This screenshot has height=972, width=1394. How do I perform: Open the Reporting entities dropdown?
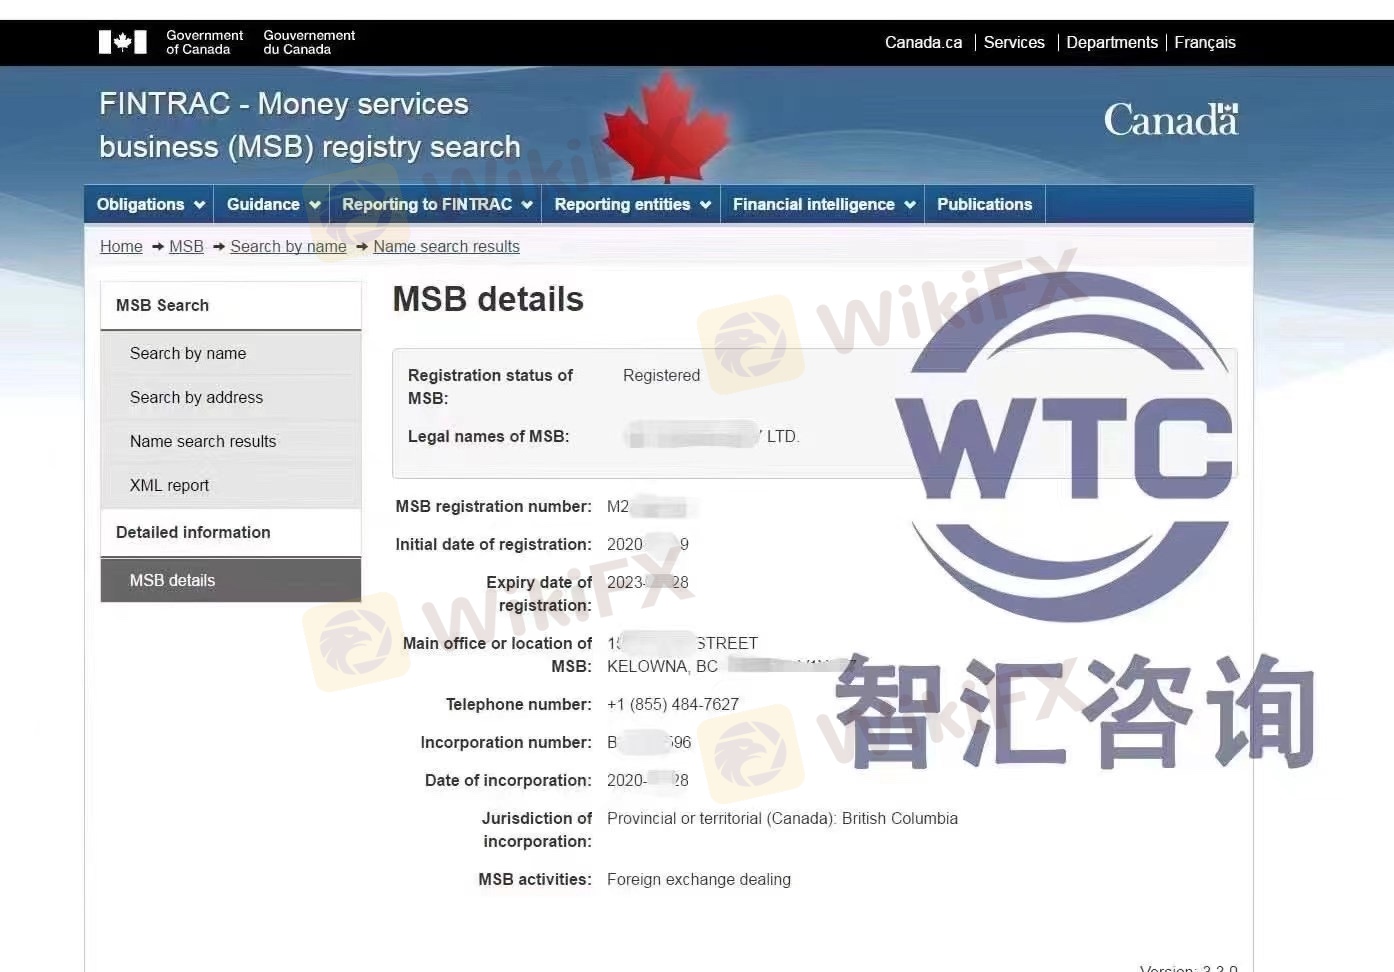point(631,204)
